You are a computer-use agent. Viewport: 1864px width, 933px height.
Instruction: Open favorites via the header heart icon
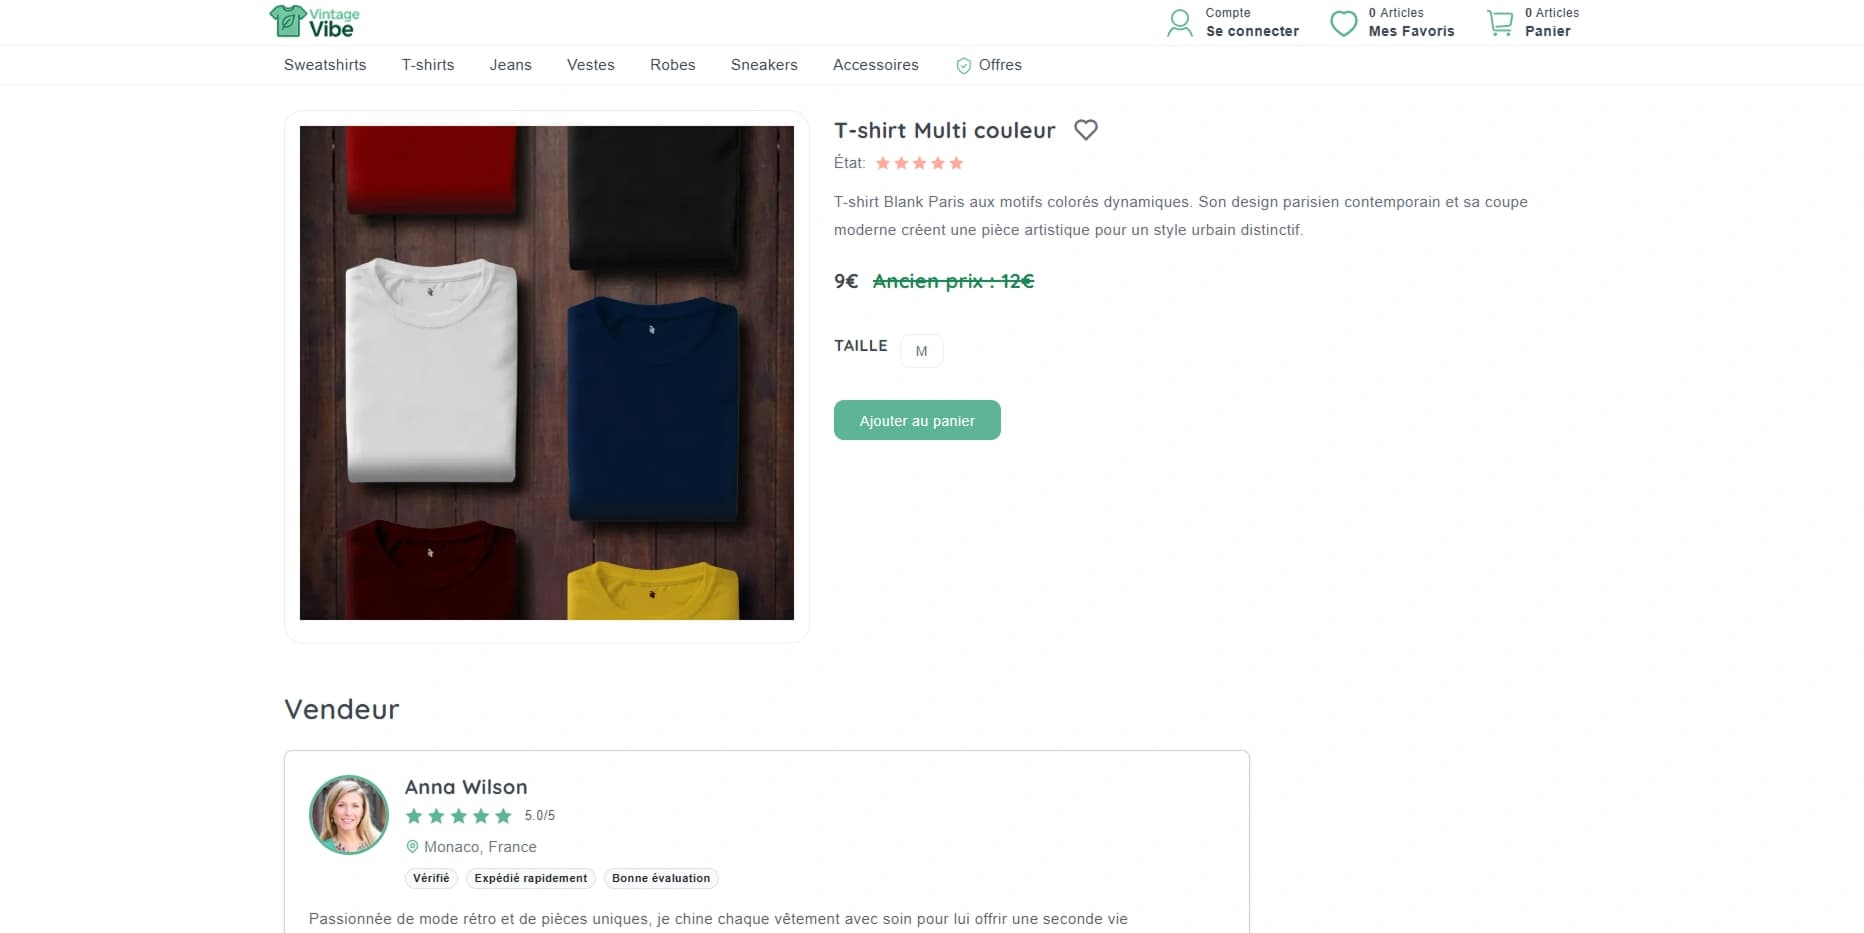1343,22
